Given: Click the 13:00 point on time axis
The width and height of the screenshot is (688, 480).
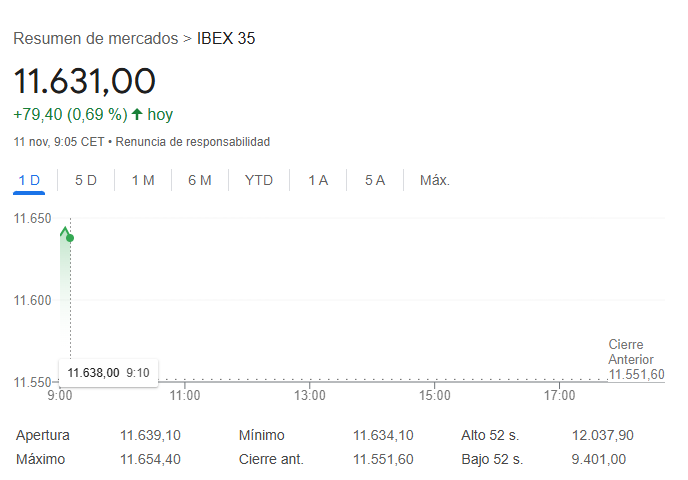Looking at the screenshot, I should pyautogui.click(x=310, y=396).
